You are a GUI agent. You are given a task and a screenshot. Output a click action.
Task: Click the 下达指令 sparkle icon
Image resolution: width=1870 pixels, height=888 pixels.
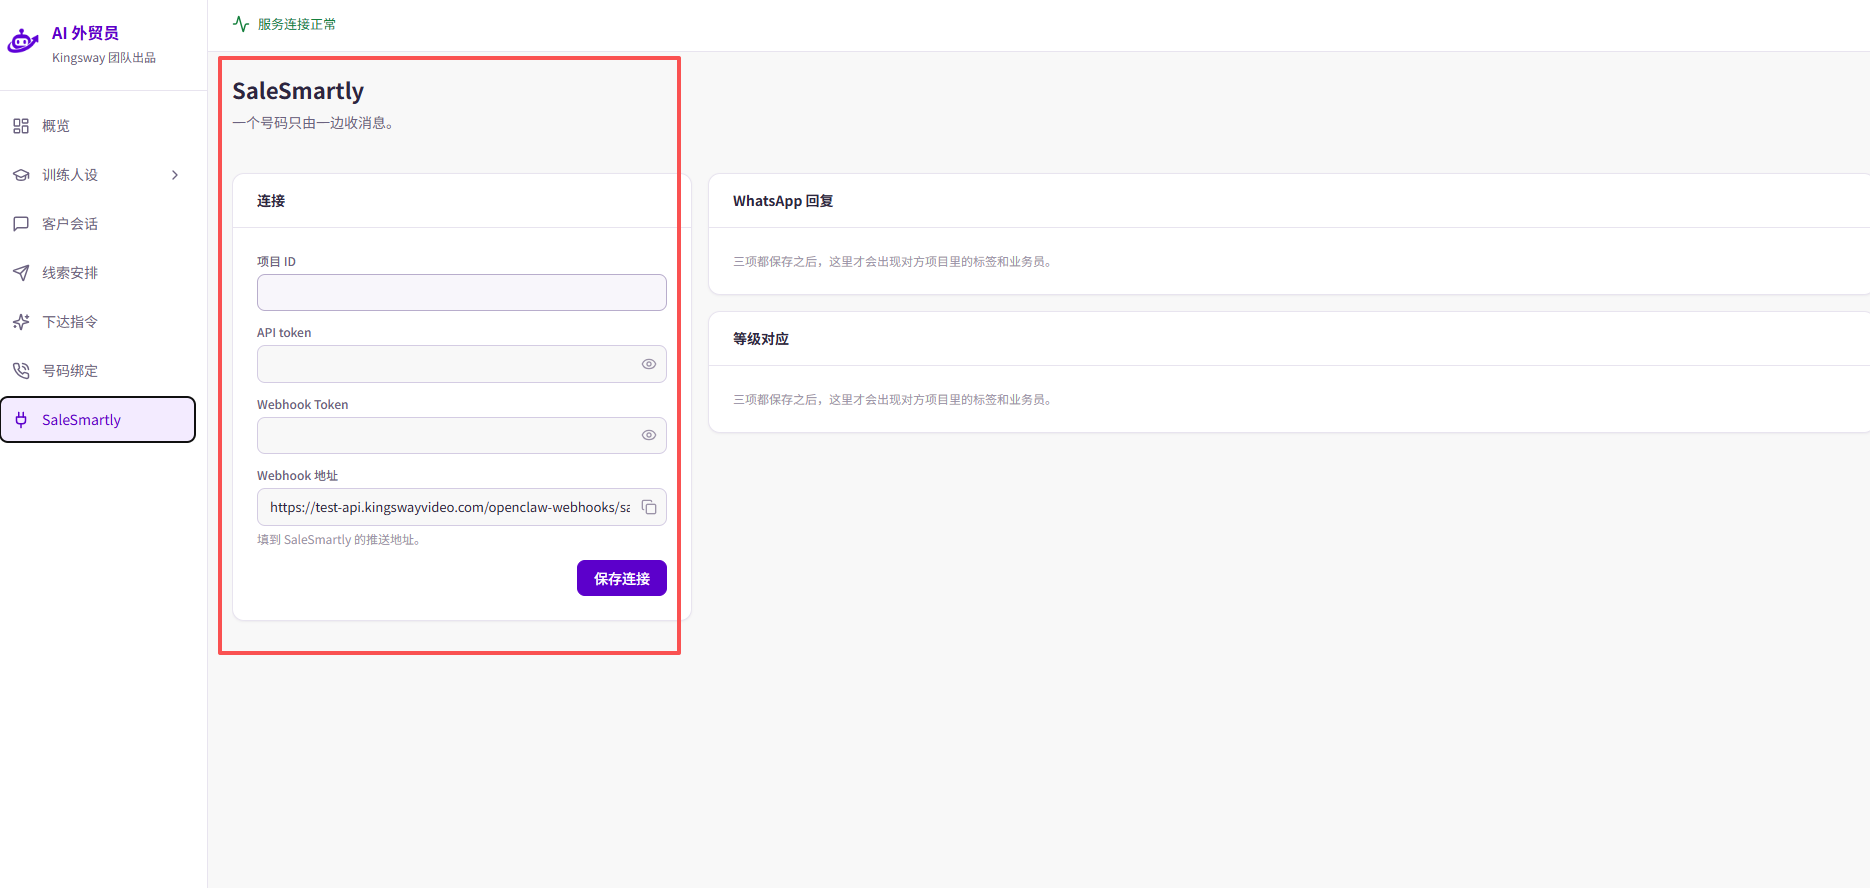(21, 322)
